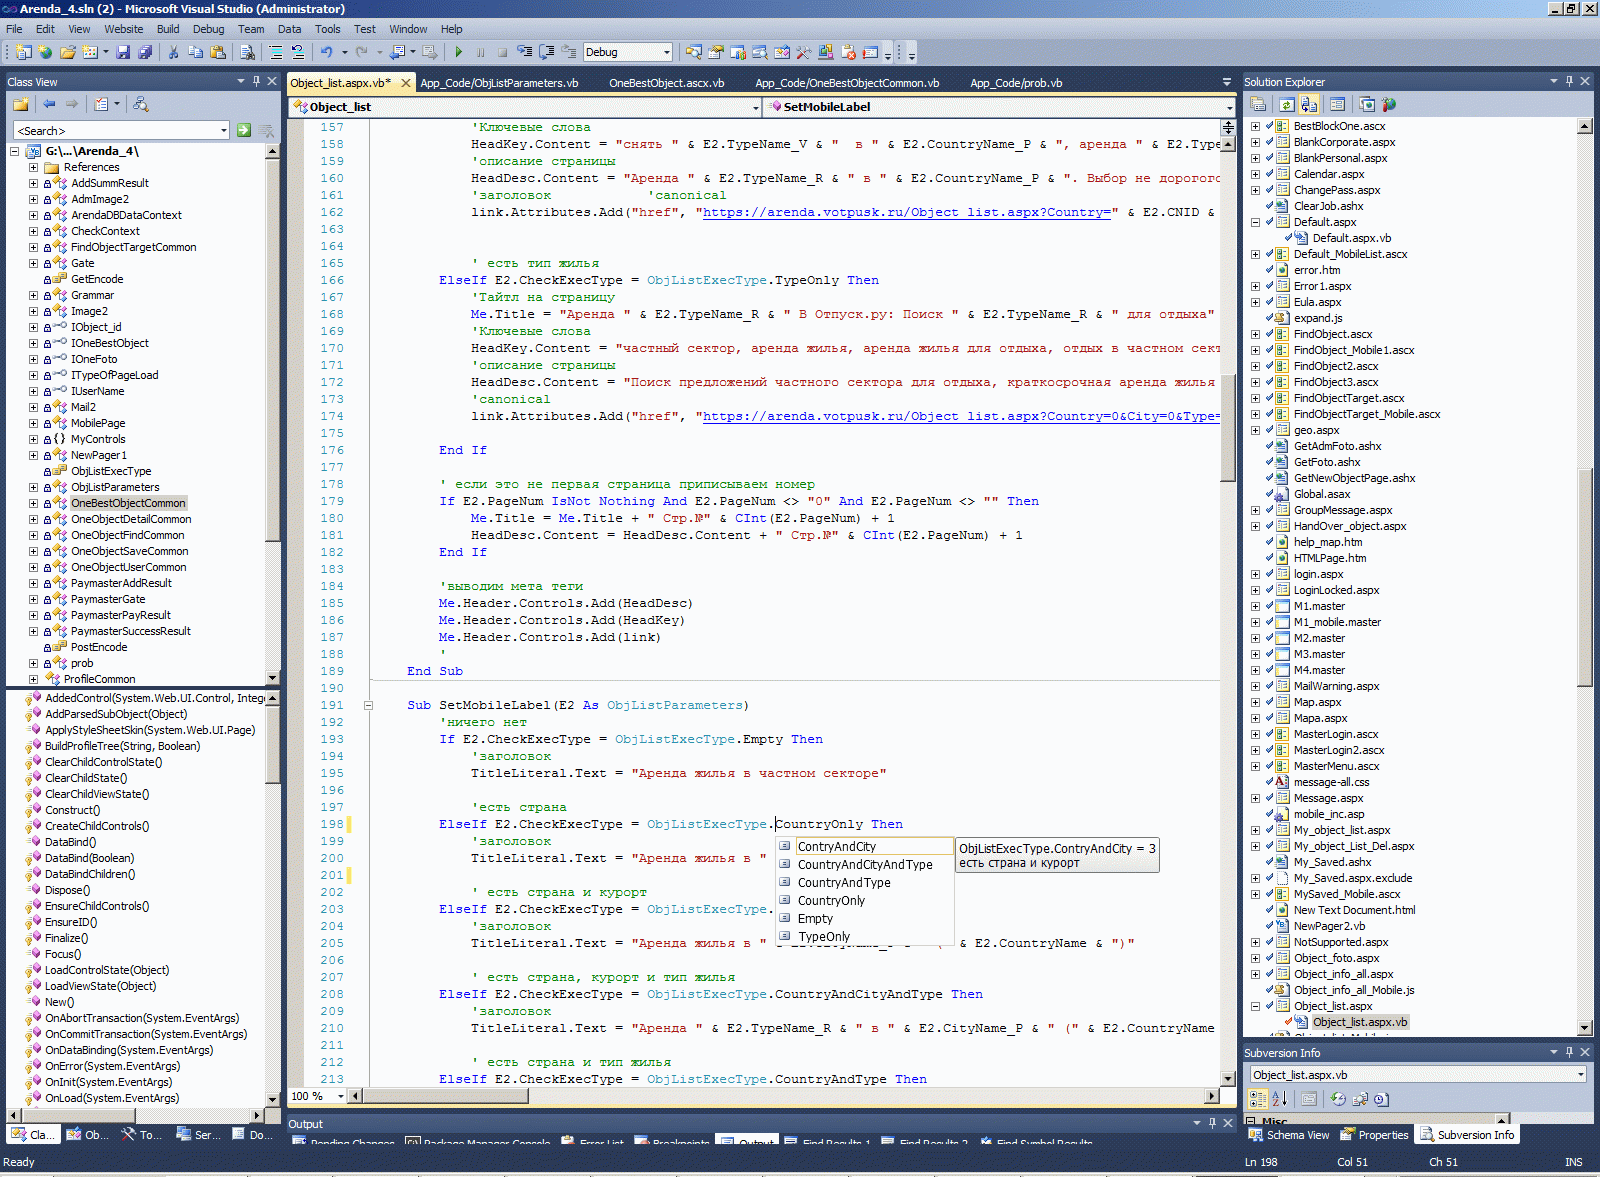Toggle pin on Class View panel
Viewport: 1600px width, 1177px height.
coord(256,81)
